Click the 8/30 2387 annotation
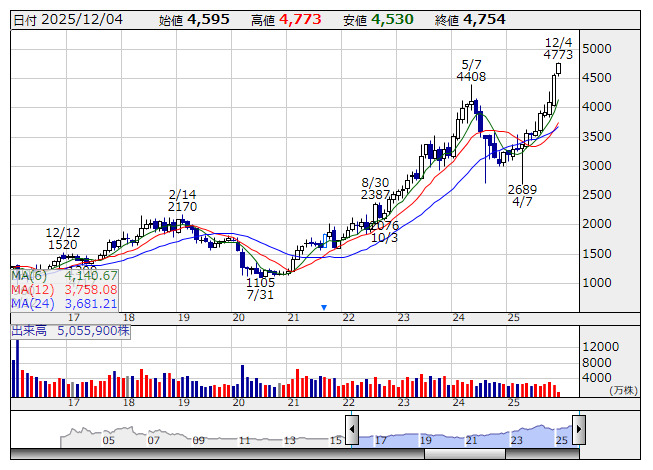 point(375,189)
